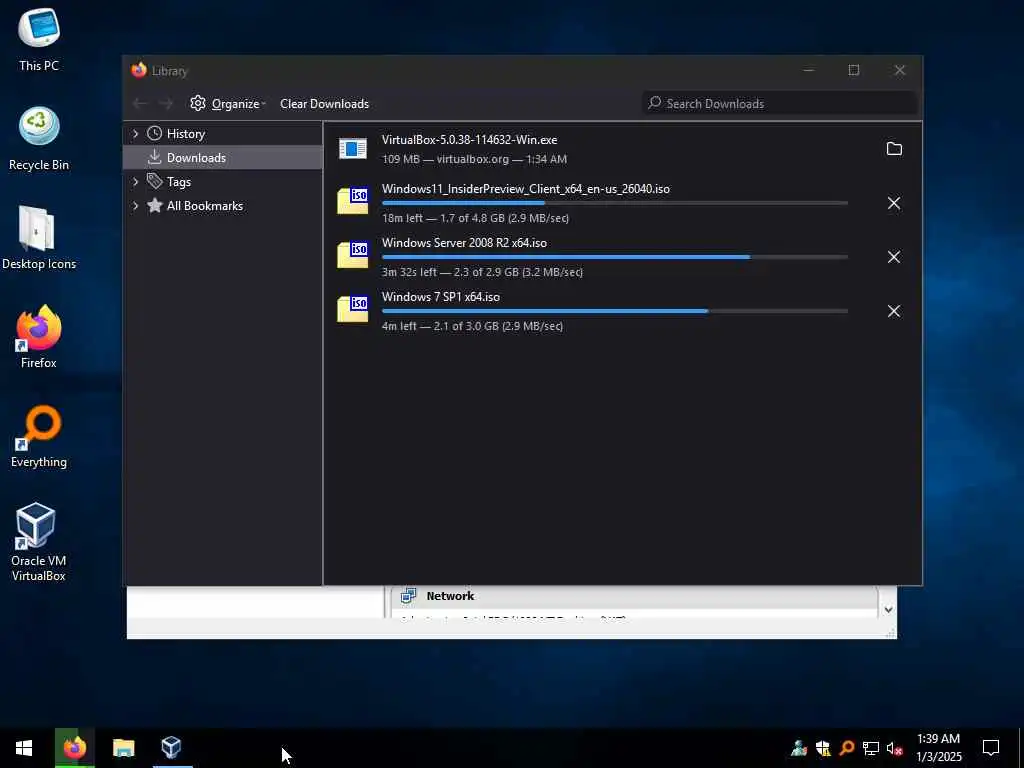1024x768 pixels.
Task: Select the Desktop Icons folder on desktop
Action: point(39,238)
